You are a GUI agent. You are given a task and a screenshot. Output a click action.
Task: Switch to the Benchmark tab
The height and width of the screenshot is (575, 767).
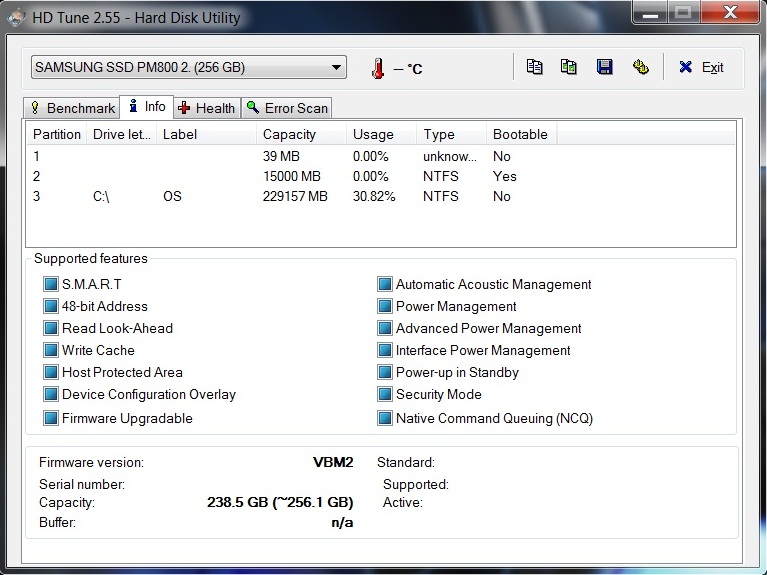72,108
